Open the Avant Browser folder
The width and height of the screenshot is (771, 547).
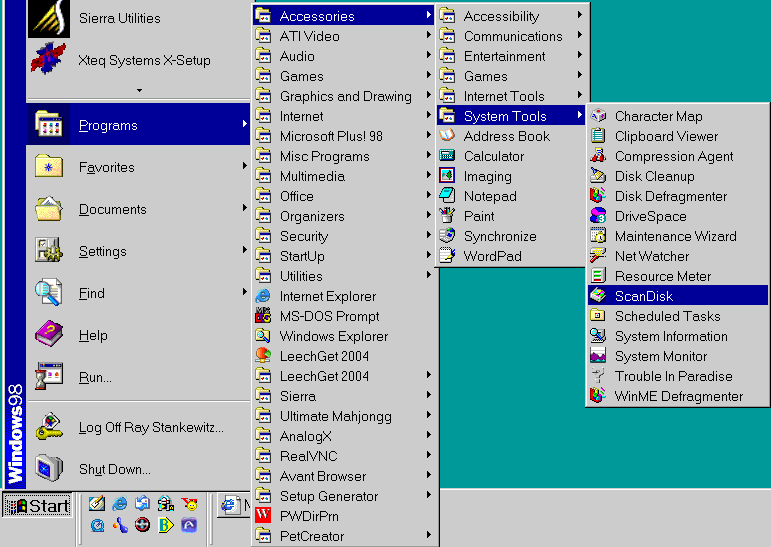pyautogui.click(x=345, y=476)
